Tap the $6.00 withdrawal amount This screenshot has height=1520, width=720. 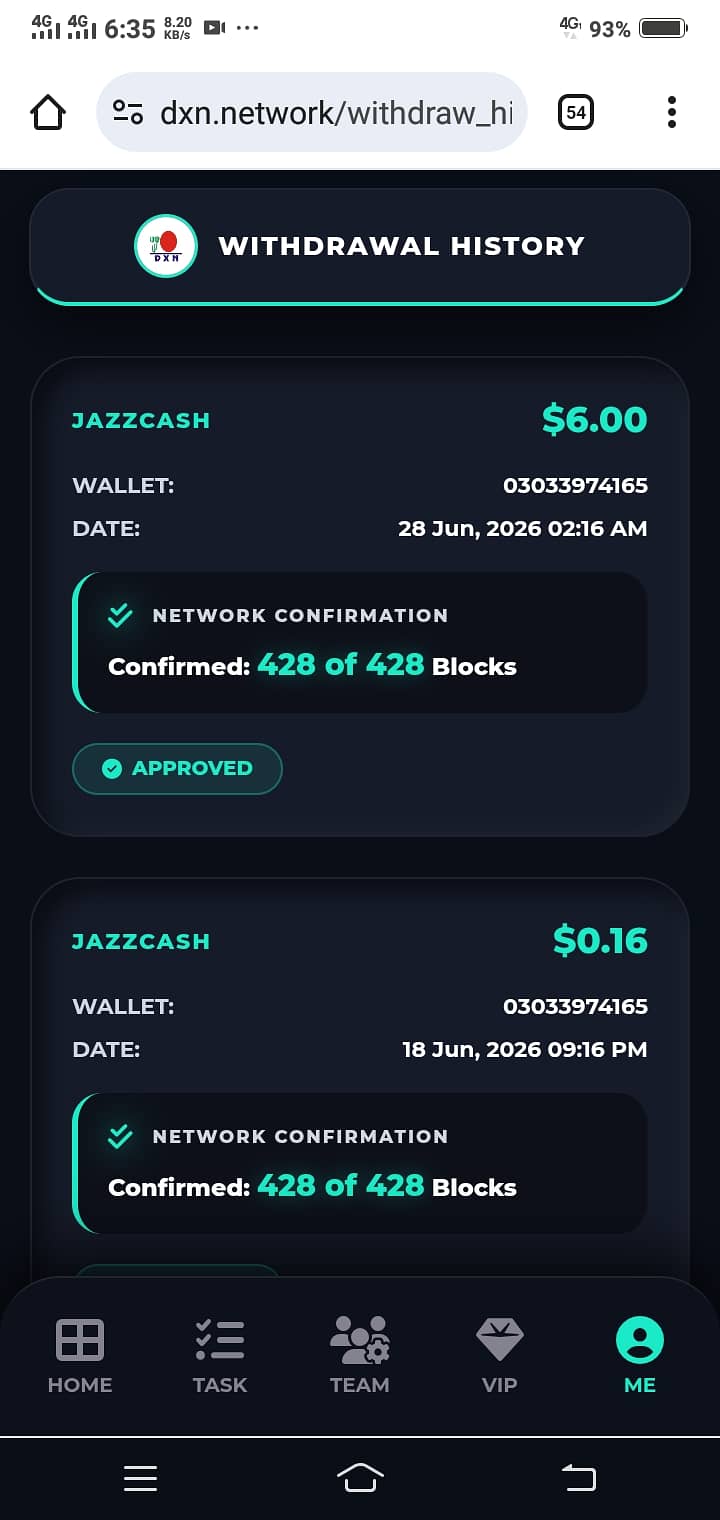(595, 419)
